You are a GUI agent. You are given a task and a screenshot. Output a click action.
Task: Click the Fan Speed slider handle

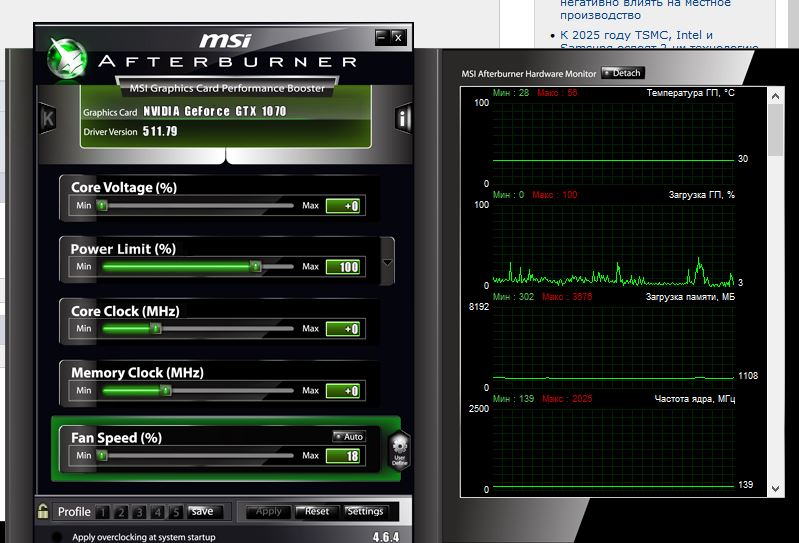(x=102, y=455)
